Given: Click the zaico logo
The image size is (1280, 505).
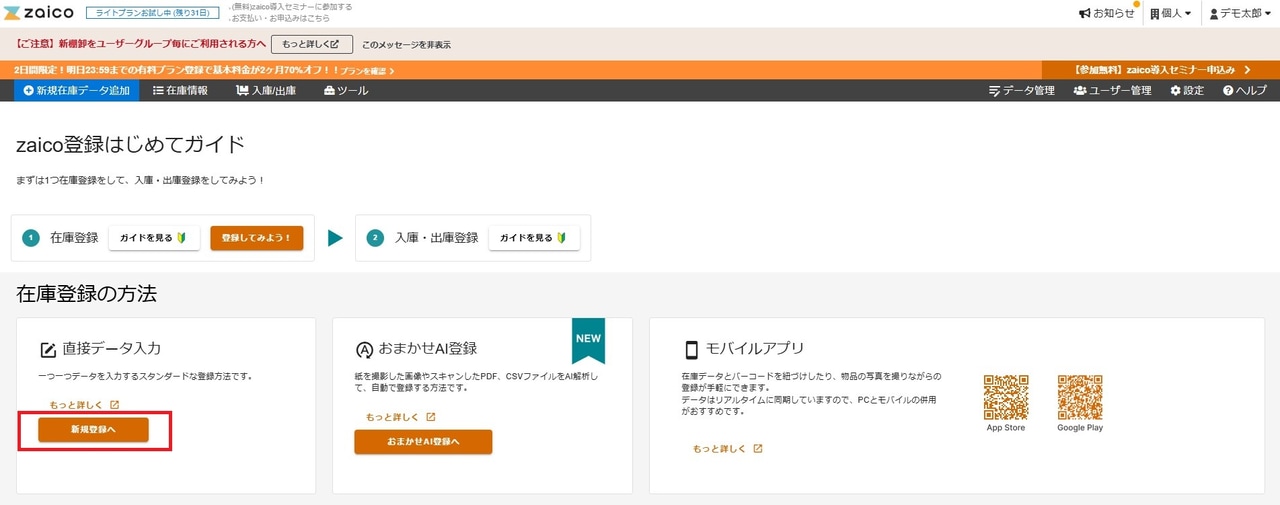Looking at the screenshot, I should coord(39,13).
